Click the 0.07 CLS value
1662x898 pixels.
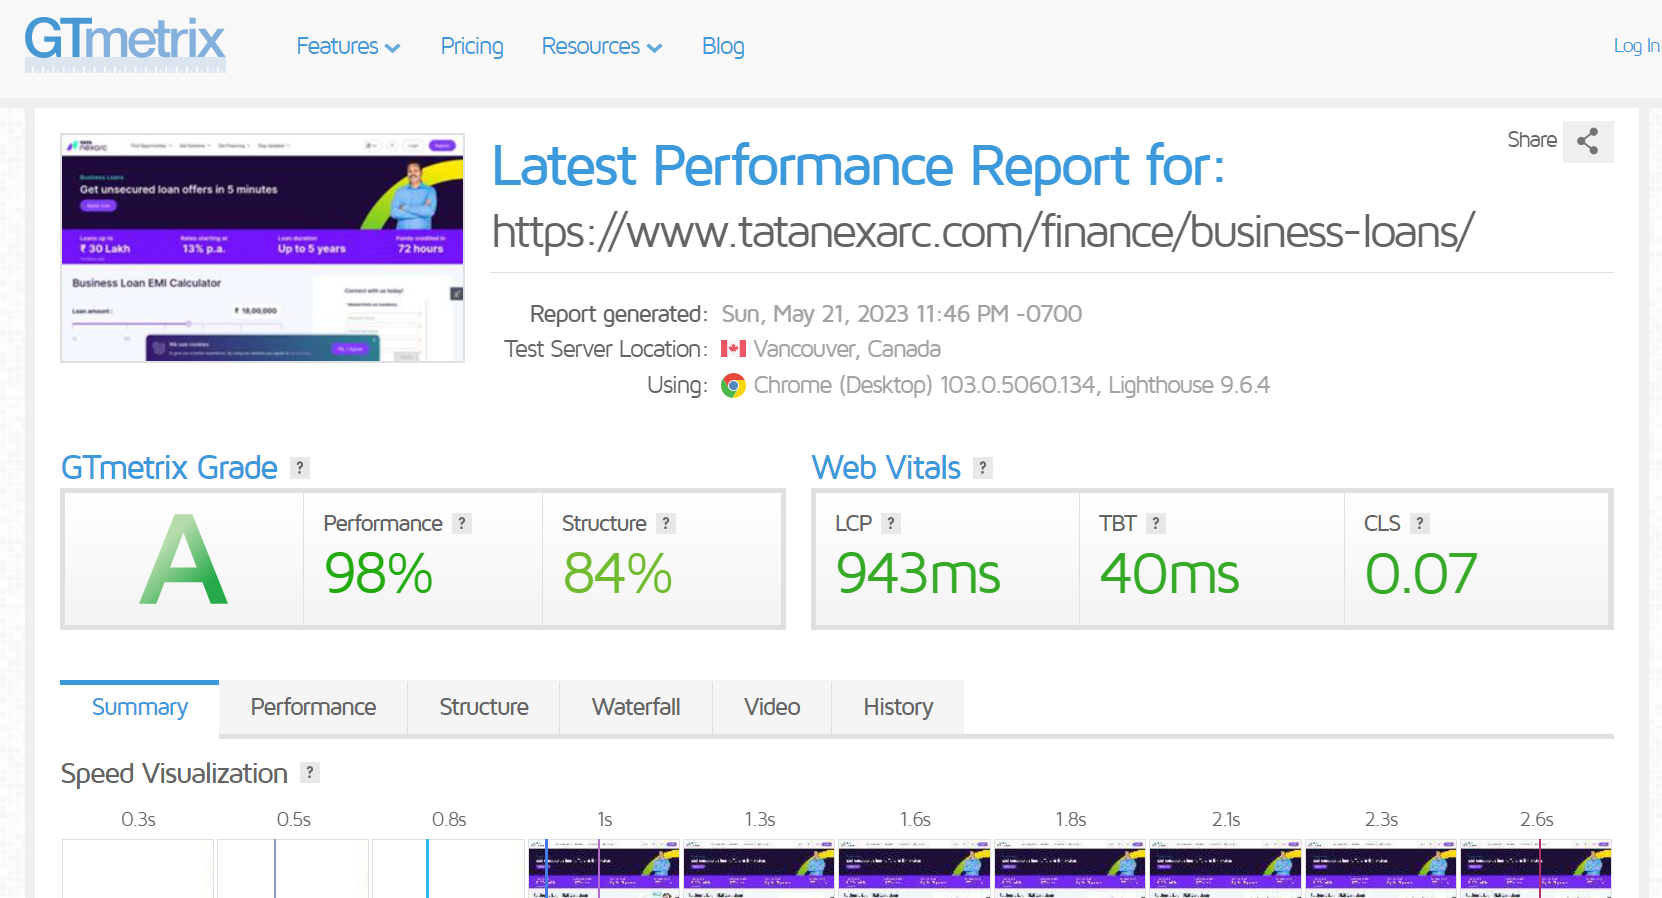pyautogui.click(x=1421, y=574)
